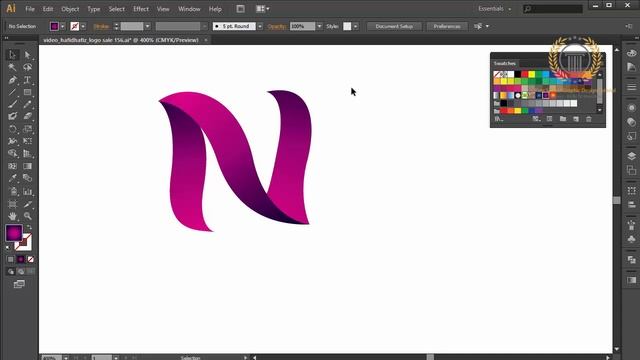Open Show Swatch Kinds menu
640x360 pixels.
coord(536,119)
